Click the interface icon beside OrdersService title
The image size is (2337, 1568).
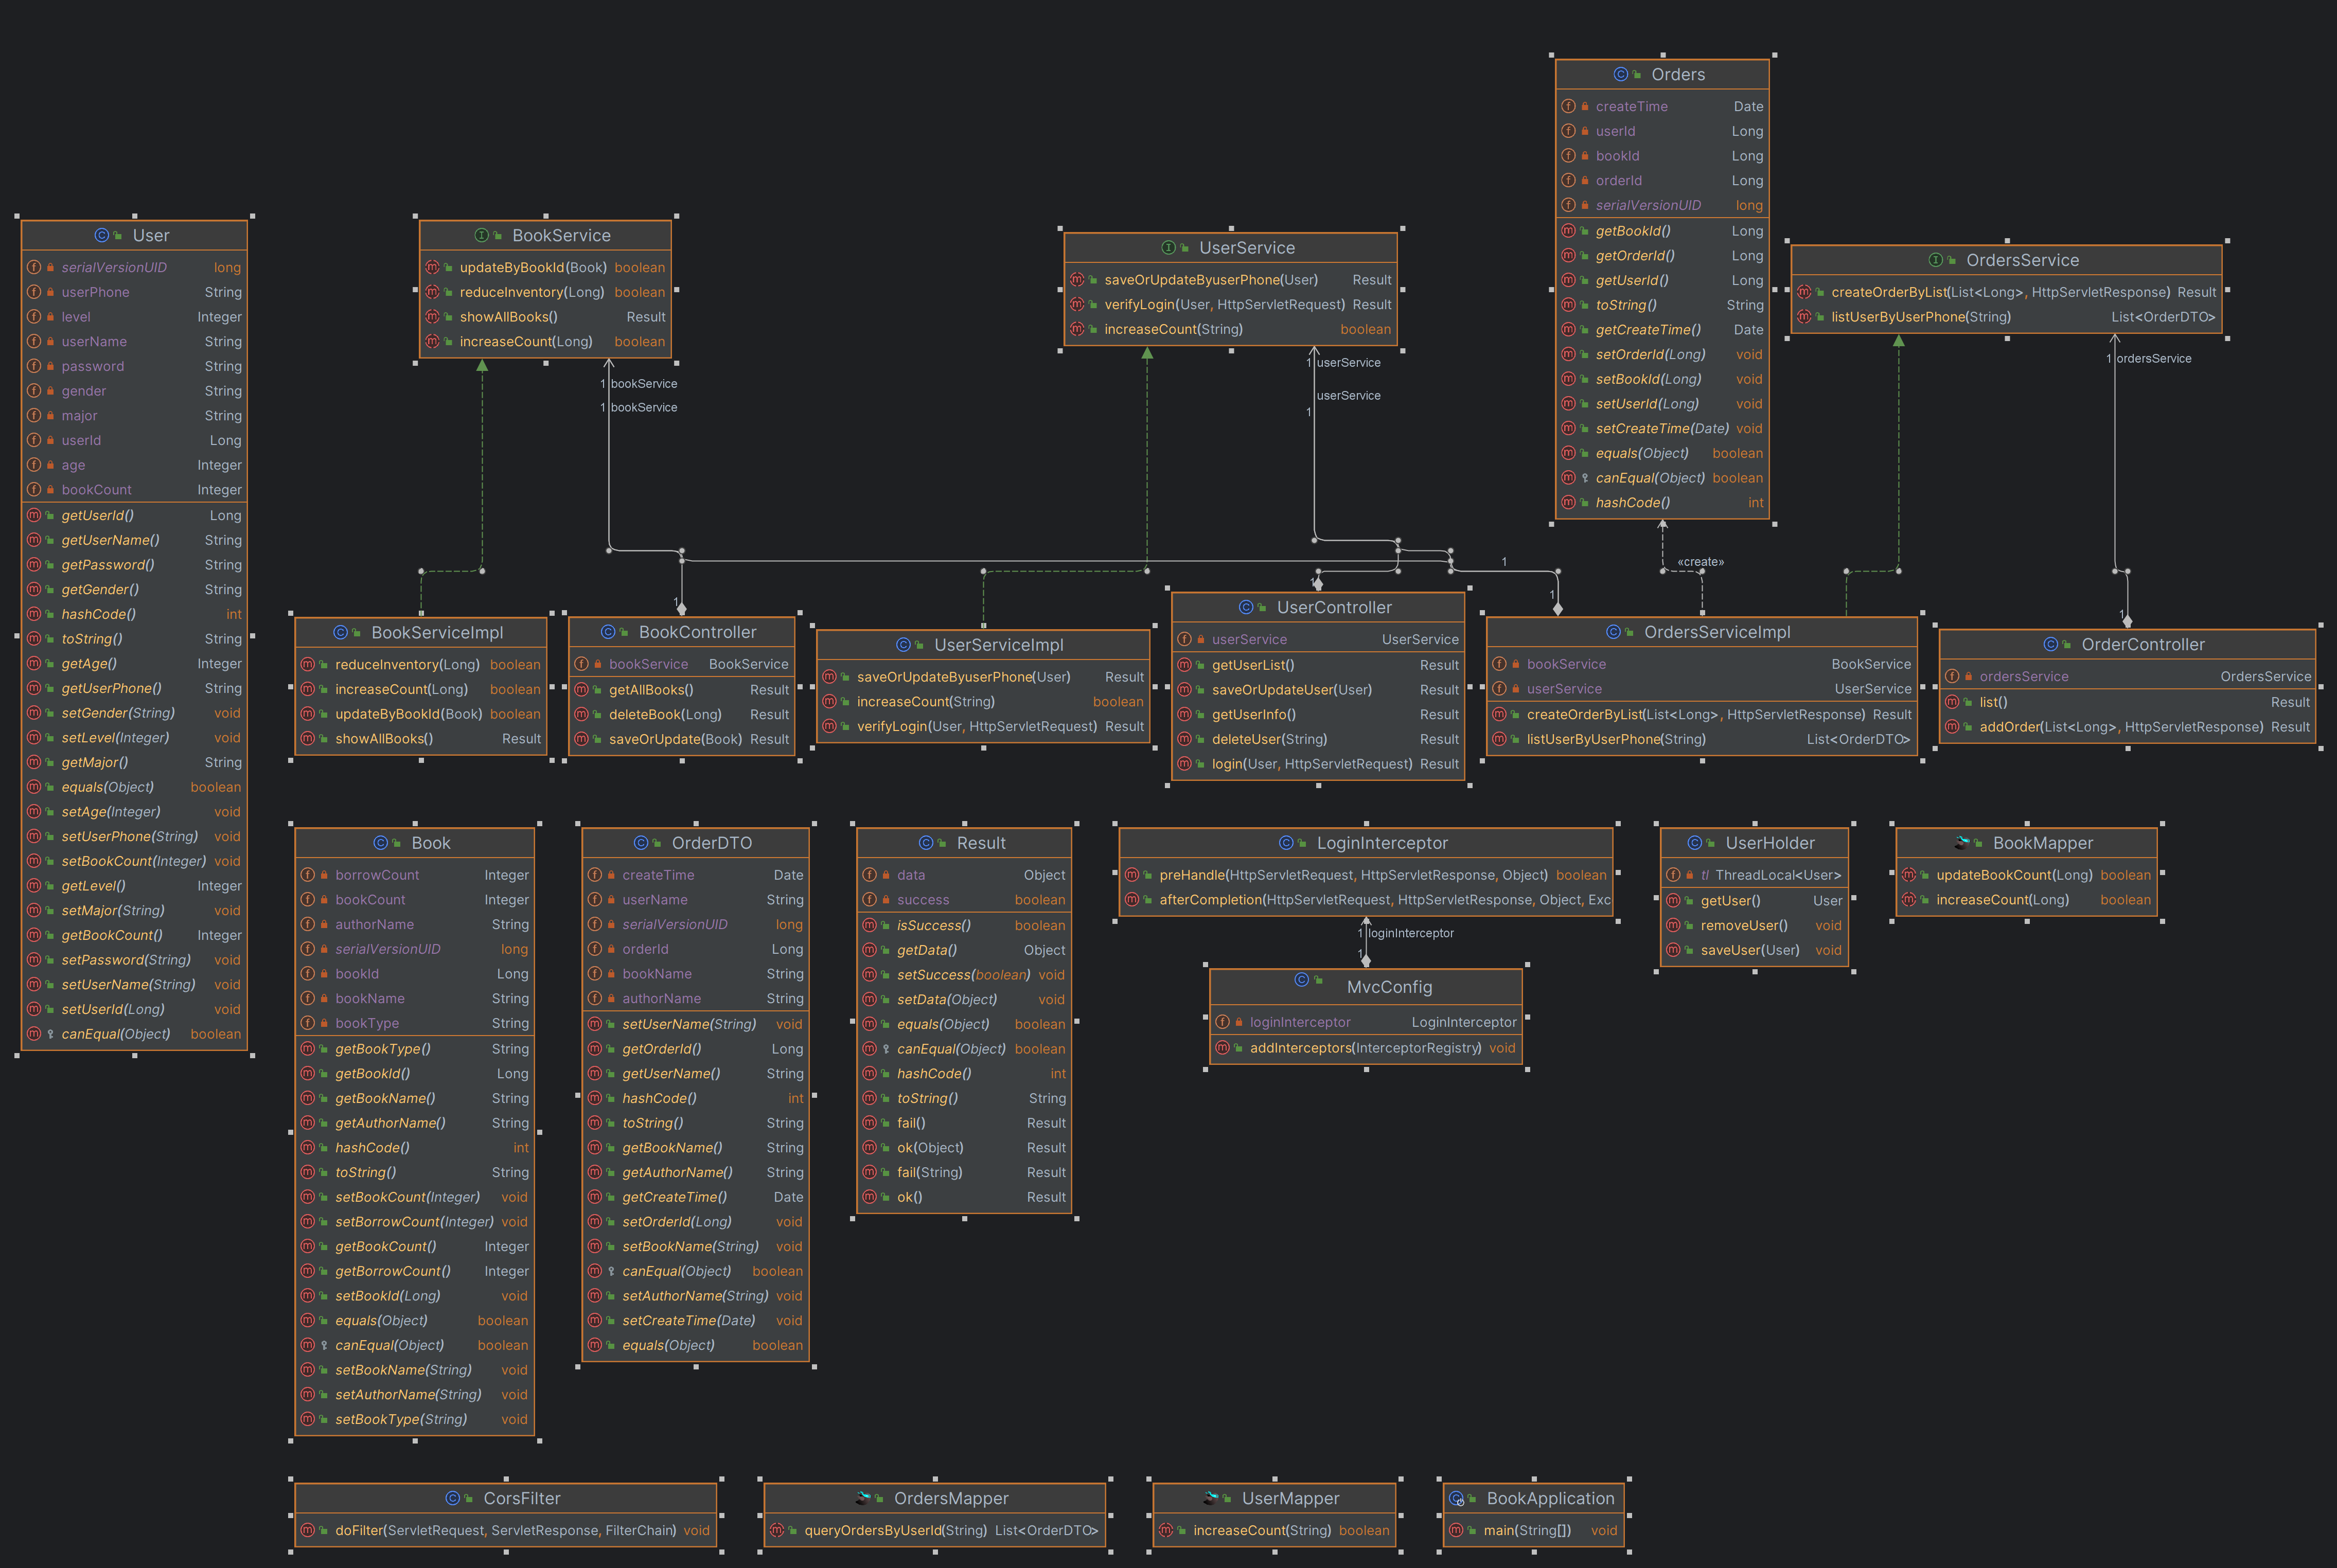[x=1935, y=260]
